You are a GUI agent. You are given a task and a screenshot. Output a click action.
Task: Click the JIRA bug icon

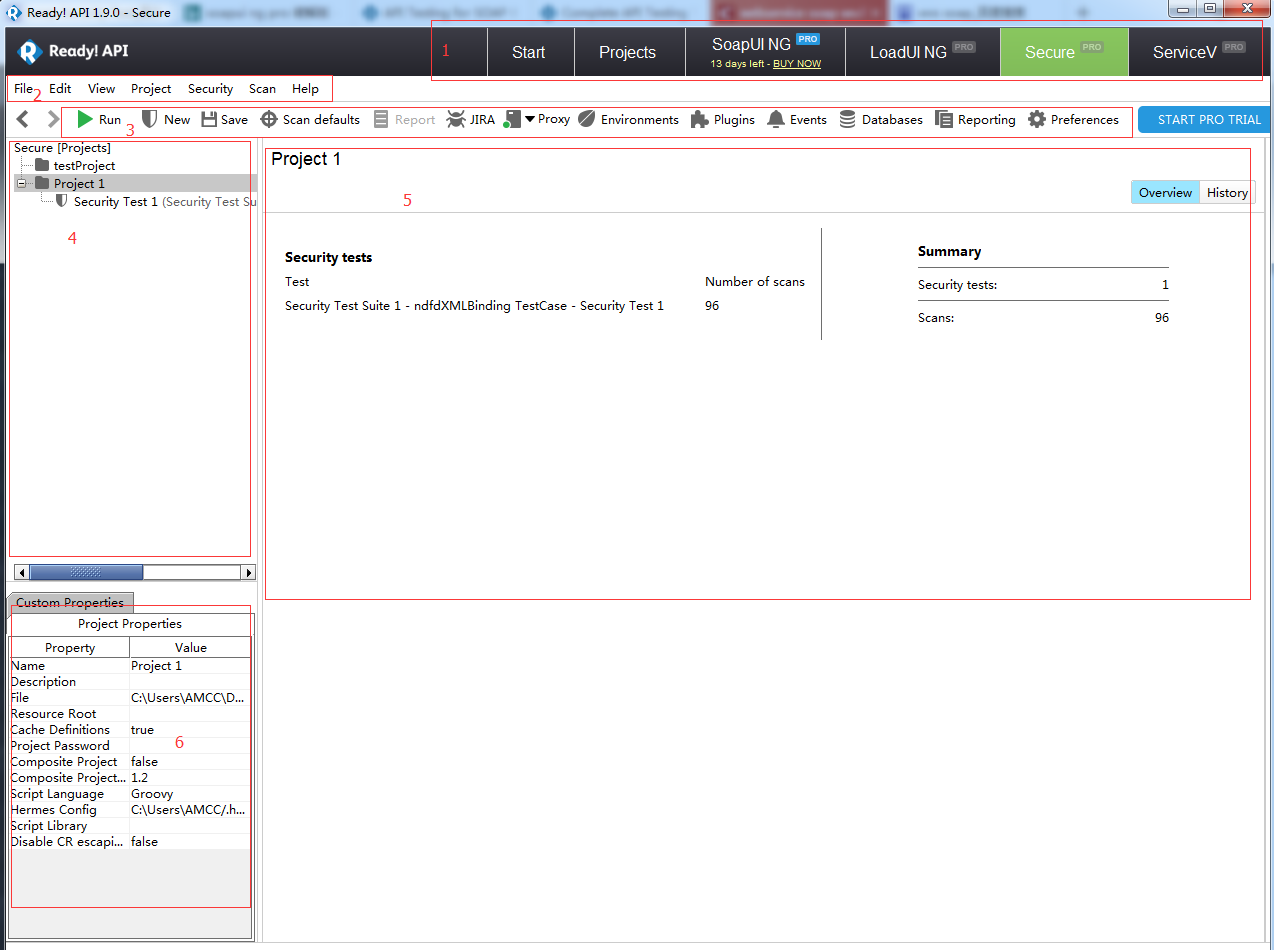456,119
